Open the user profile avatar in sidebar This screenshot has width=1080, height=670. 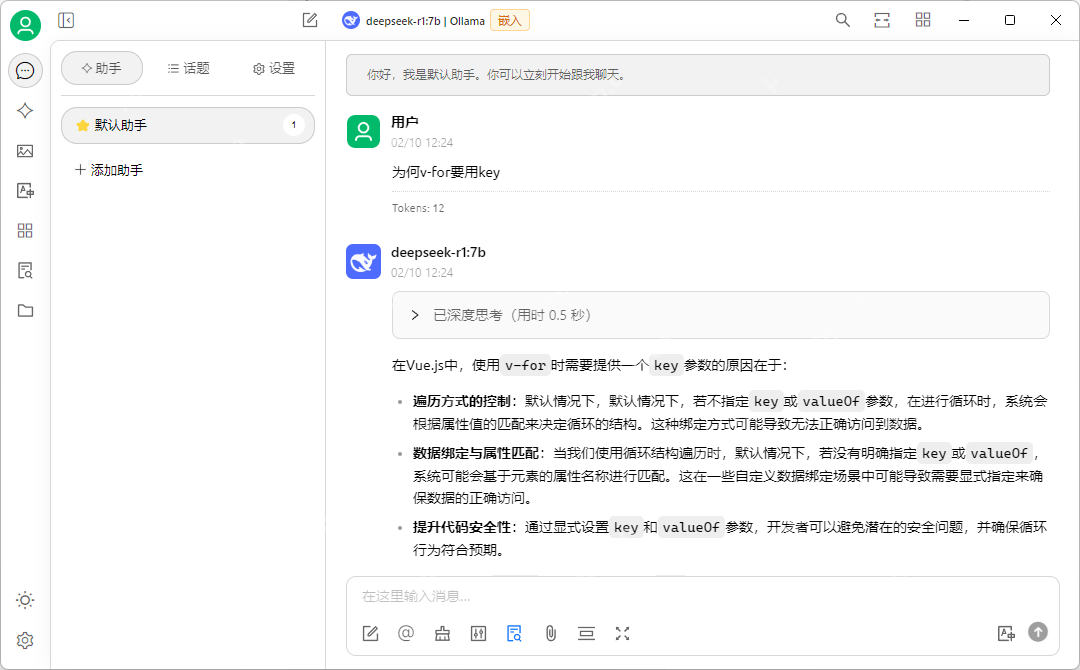[25, 25]
